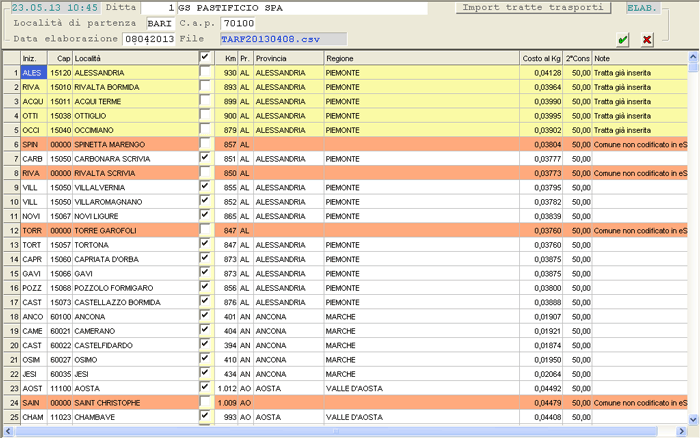Confirm with the green checkmark icon
The width and height of the screenshot is (700, 438).
[x=623, y=40]
